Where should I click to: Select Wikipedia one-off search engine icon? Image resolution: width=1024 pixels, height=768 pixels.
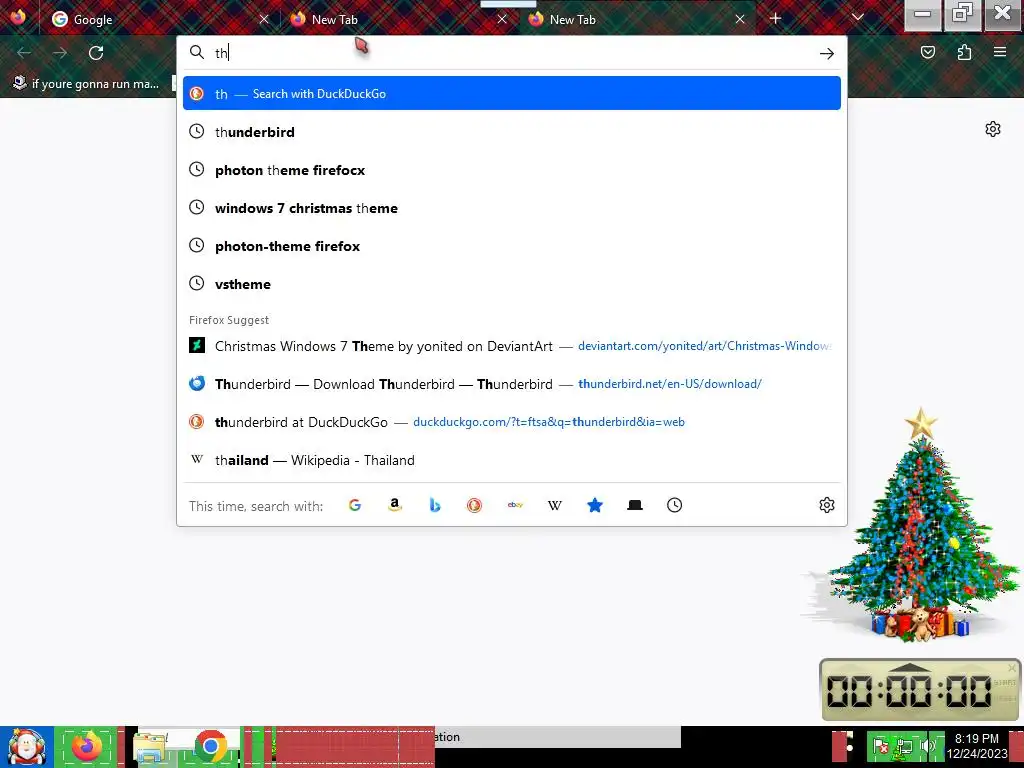coord(554,505)
